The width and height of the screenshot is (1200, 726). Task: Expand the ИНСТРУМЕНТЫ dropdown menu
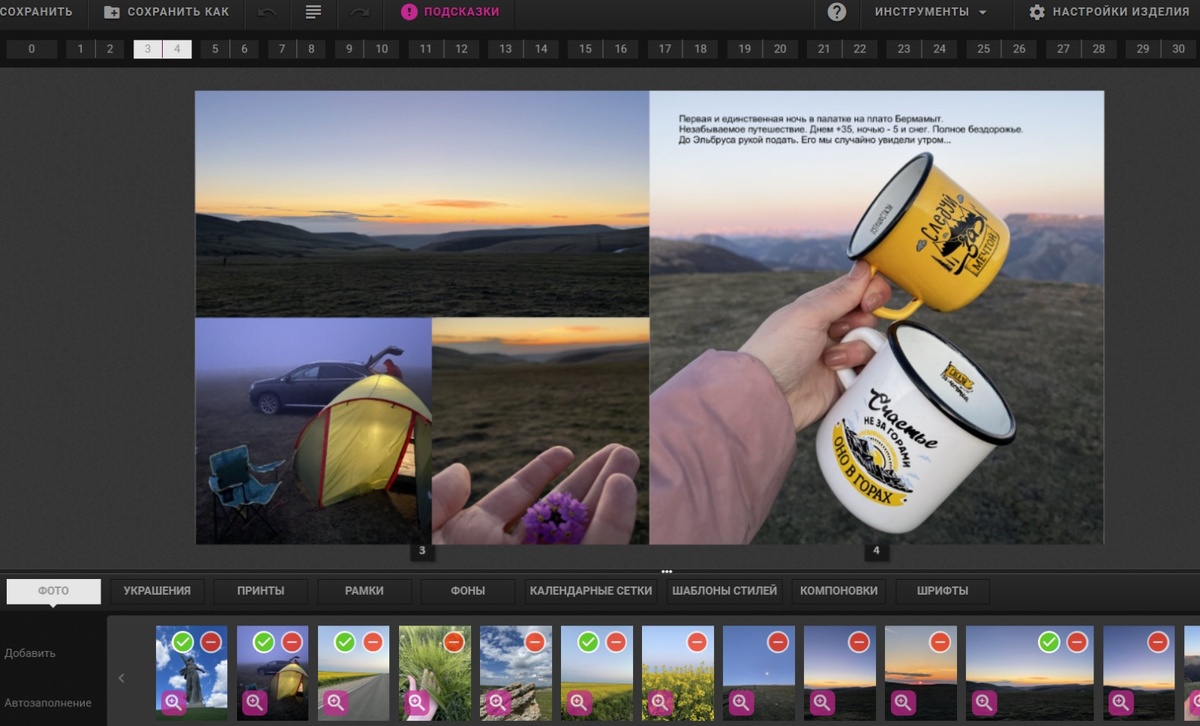[x=931, y=12]
